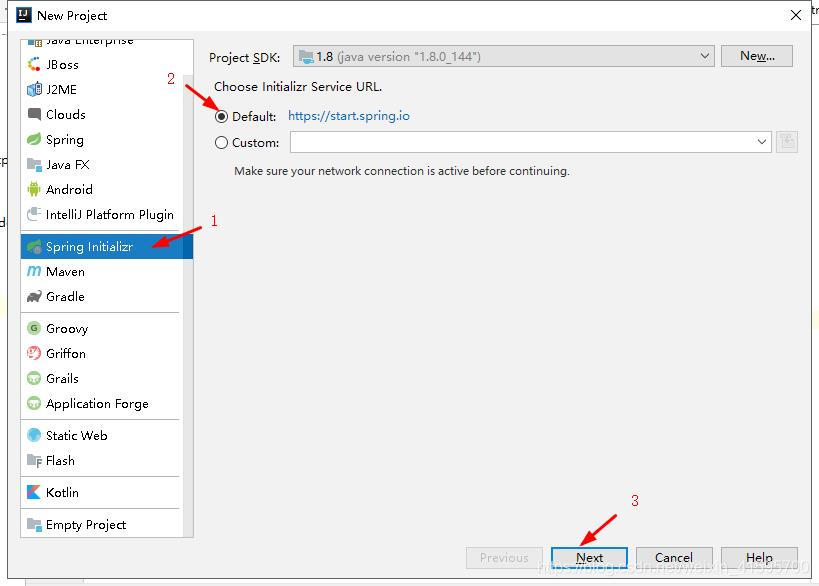This screenshot has height=586, width=819.
Task: Select the Android list entry
Action: click(x=102, y=190)
